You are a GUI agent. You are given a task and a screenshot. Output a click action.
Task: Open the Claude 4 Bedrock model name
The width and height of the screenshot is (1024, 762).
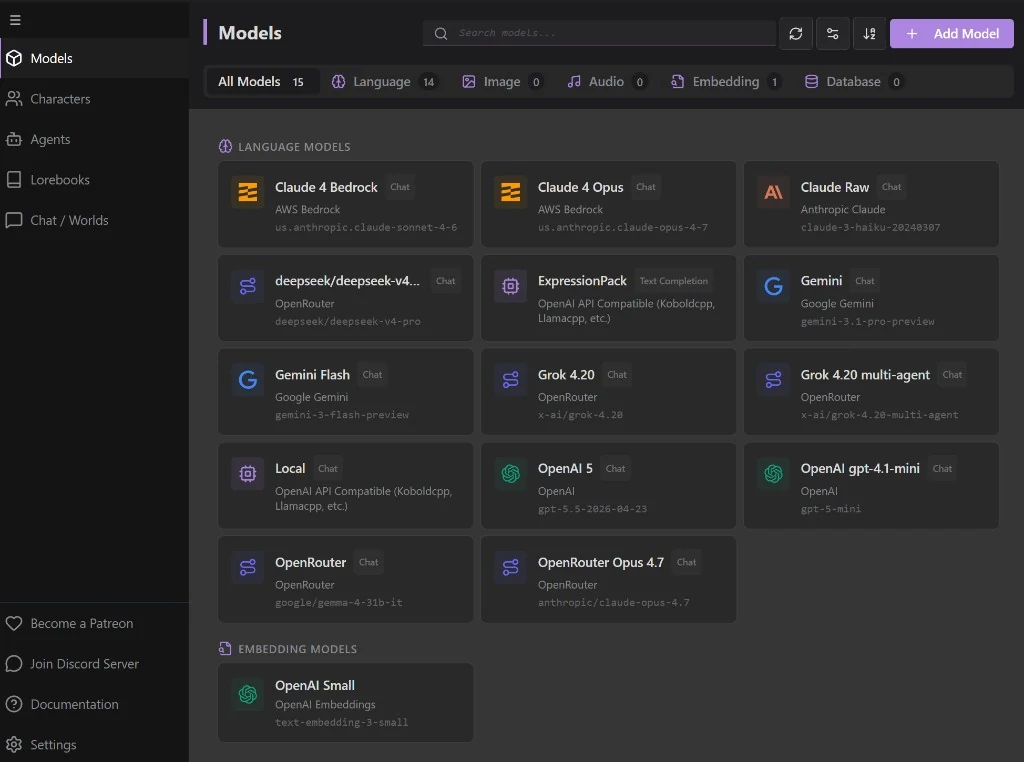326,187
